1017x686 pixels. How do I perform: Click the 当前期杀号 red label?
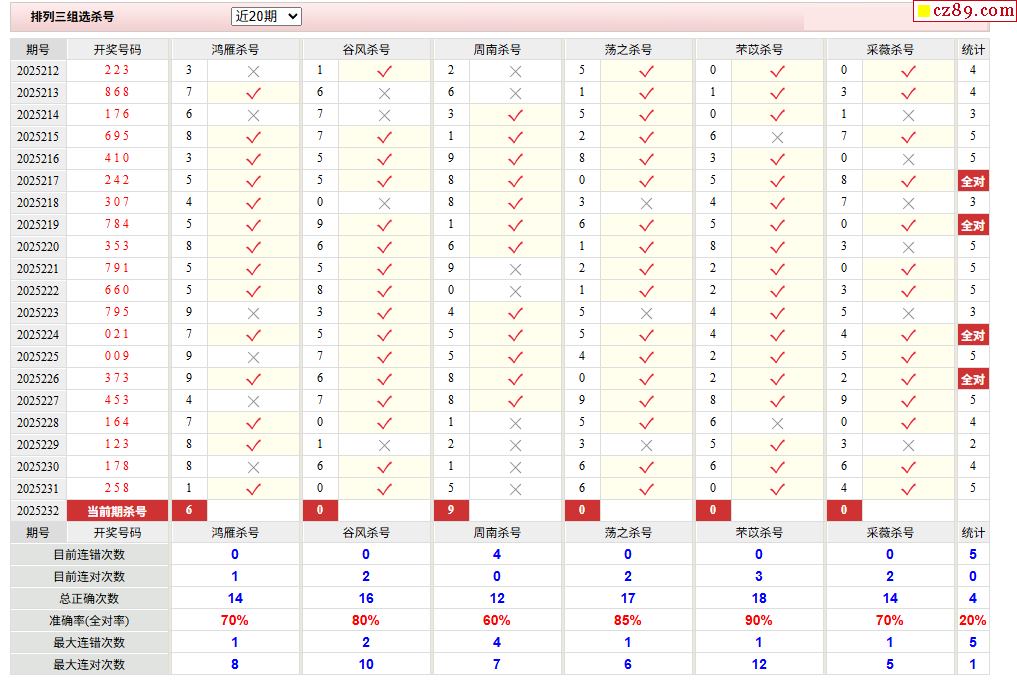coord(117,511)
